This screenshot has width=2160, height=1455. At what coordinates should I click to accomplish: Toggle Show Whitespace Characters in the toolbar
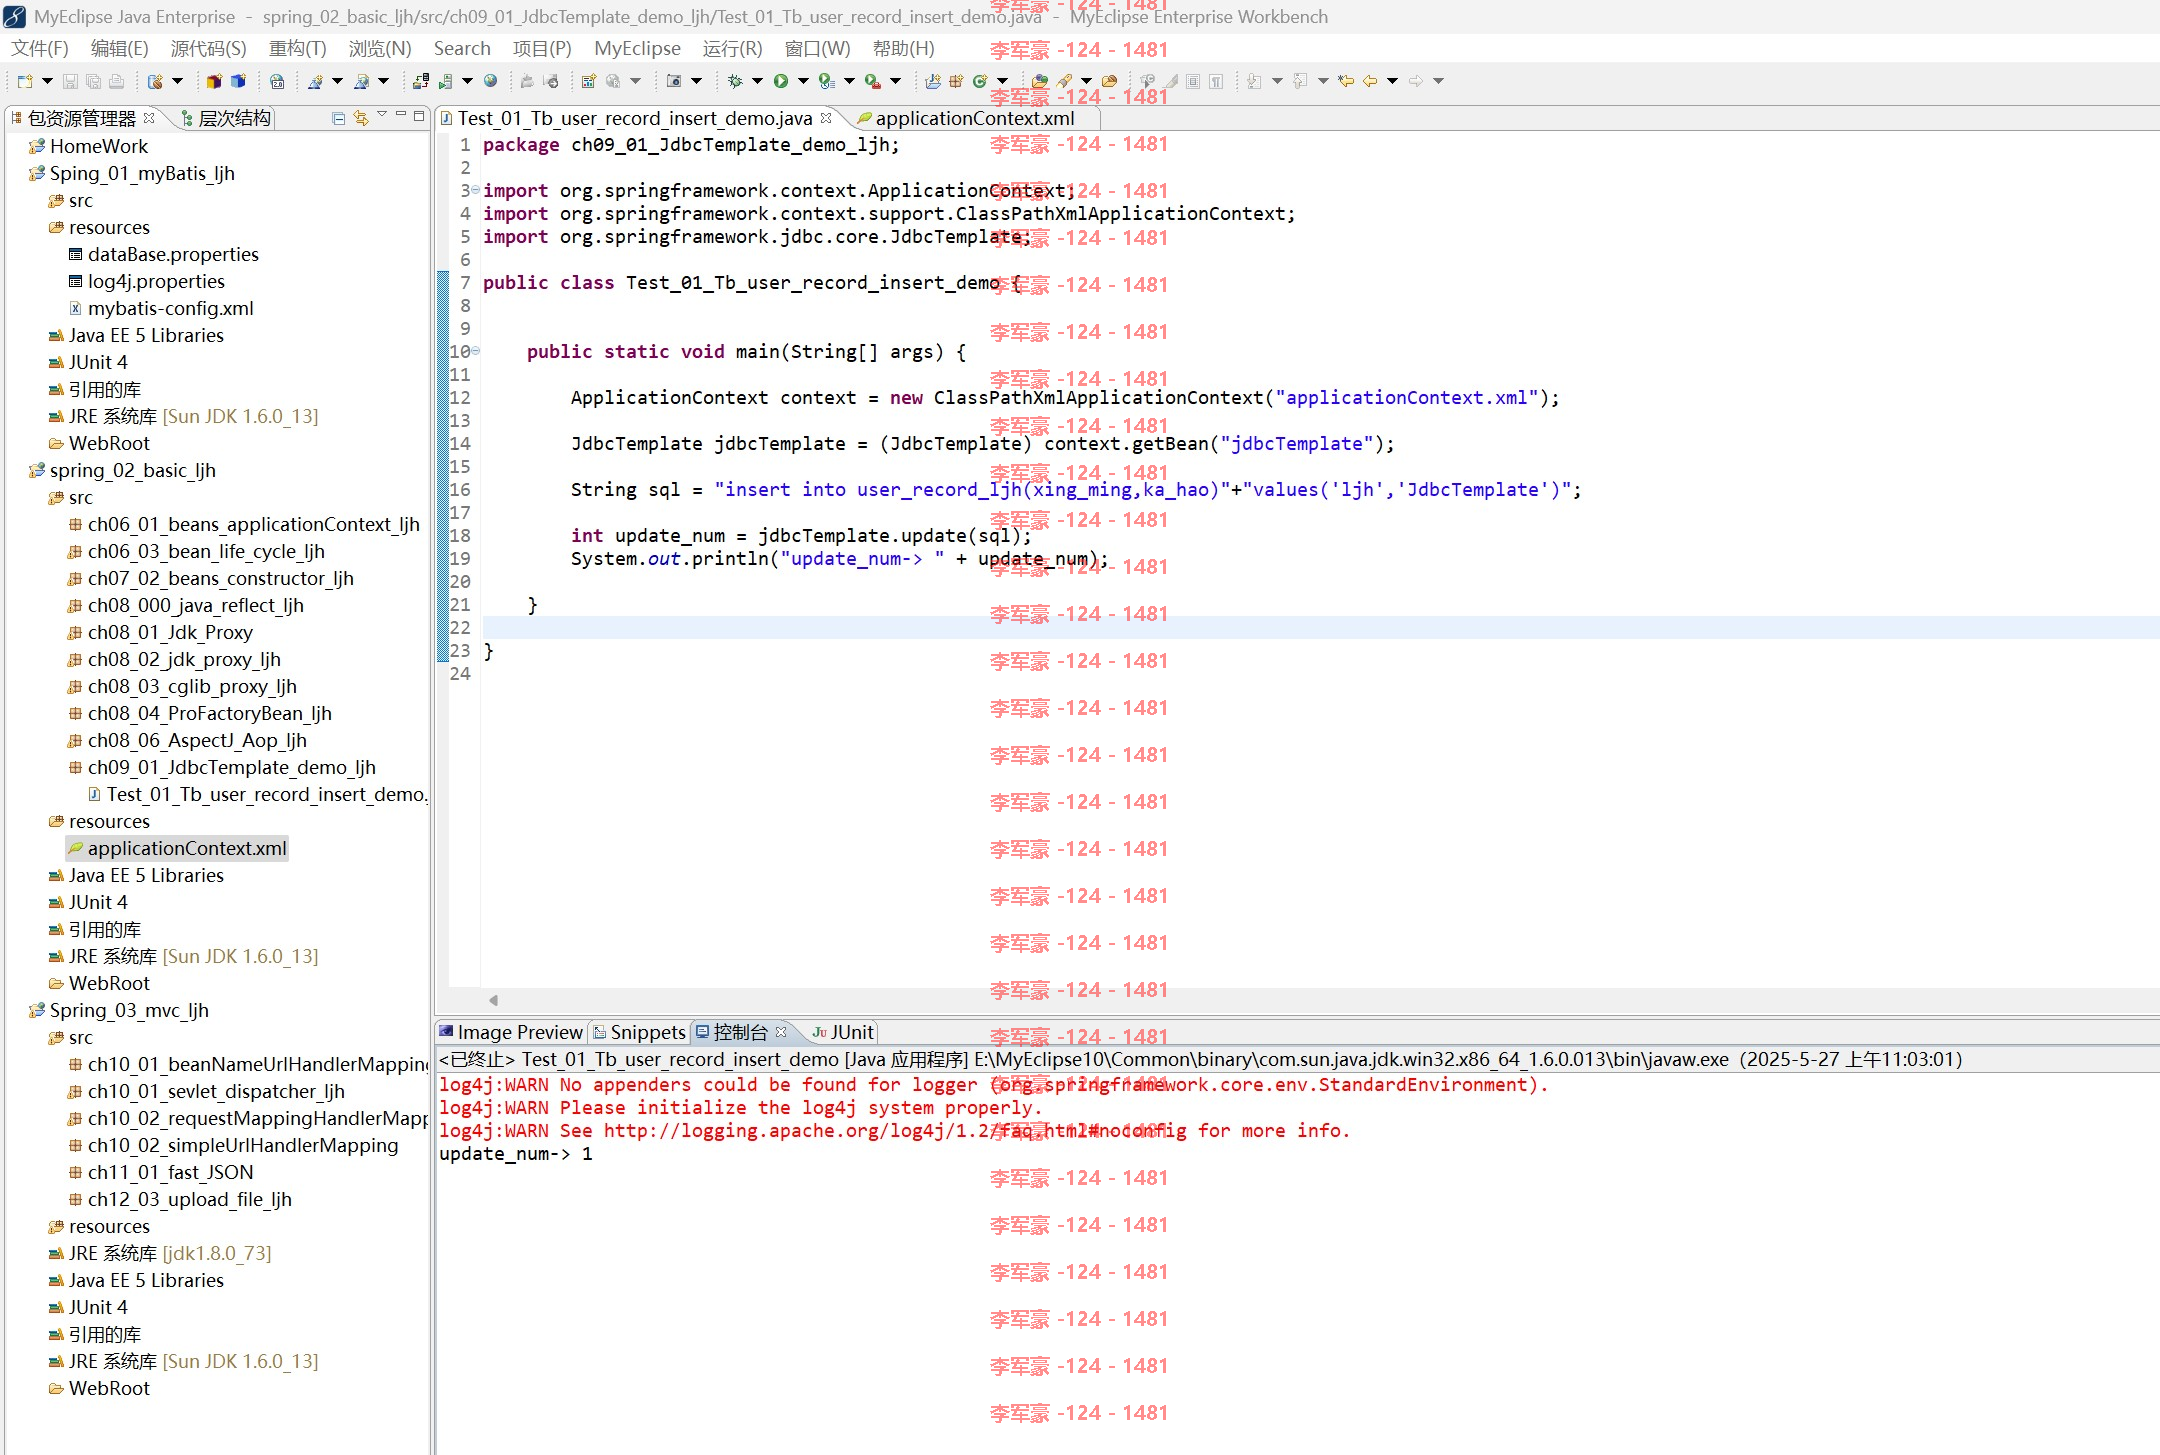[x=1217, y=81]
